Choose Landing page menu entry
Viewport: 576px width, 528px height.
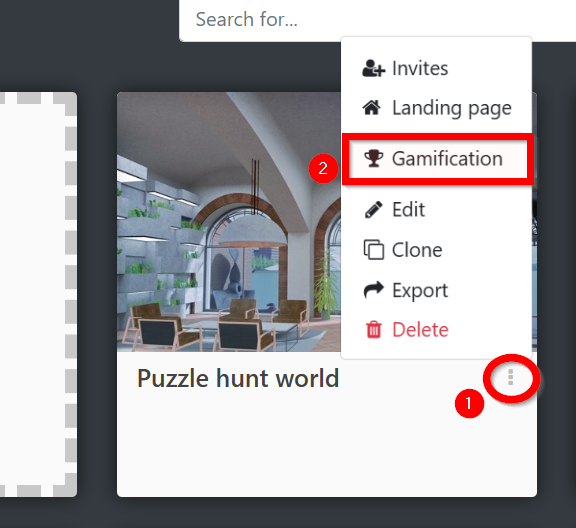pyautogui.click(x=436, y=108)
